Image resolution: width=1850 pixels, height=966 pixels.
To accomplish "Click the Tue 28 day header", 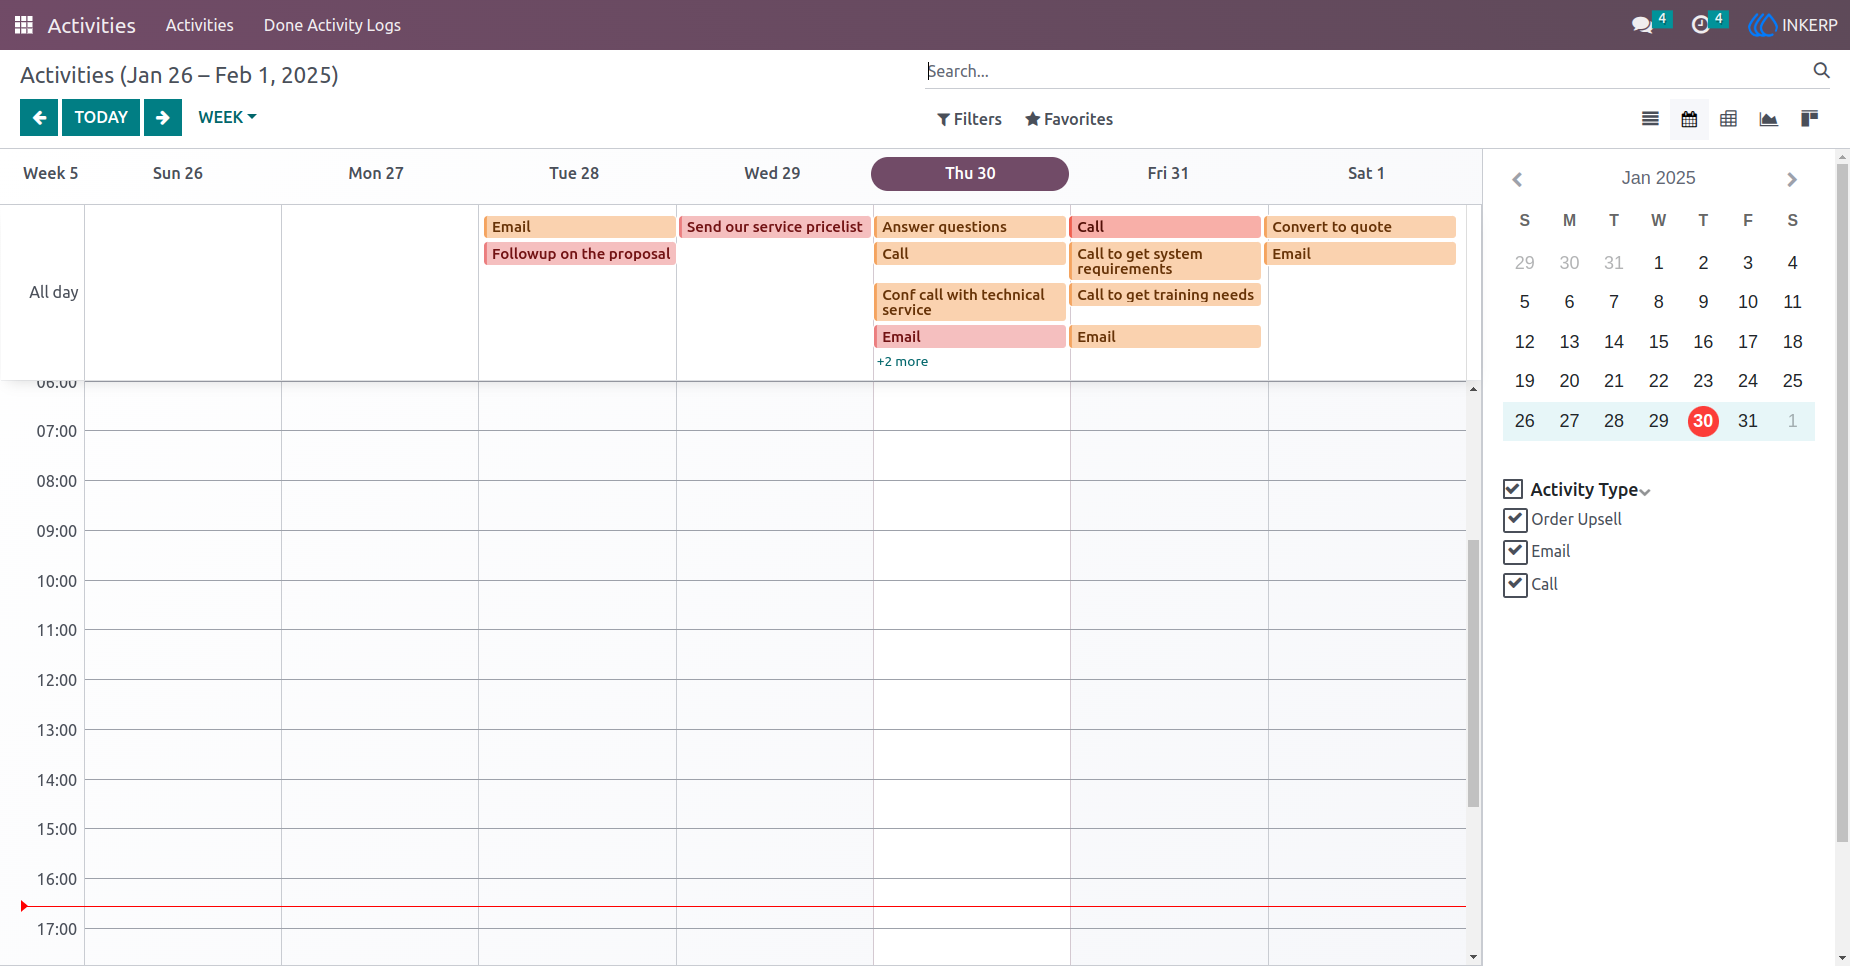I will (x=574, y=173).
